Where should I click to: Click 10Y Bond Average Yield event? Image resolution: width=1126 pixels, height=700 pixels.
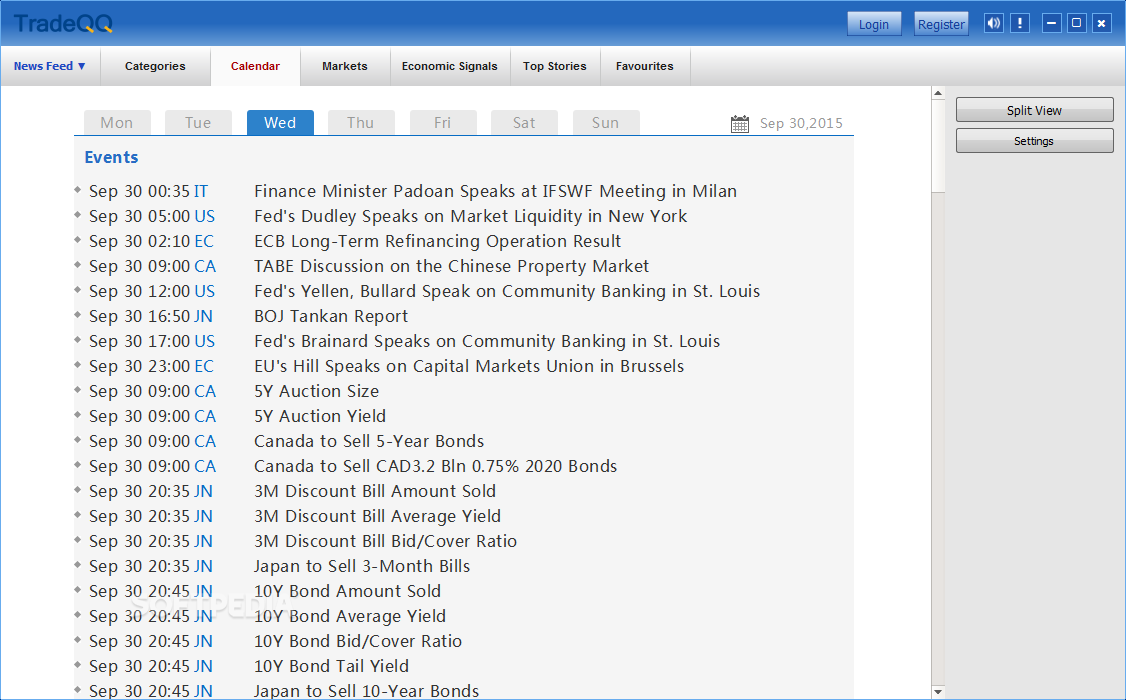[350, 617]
